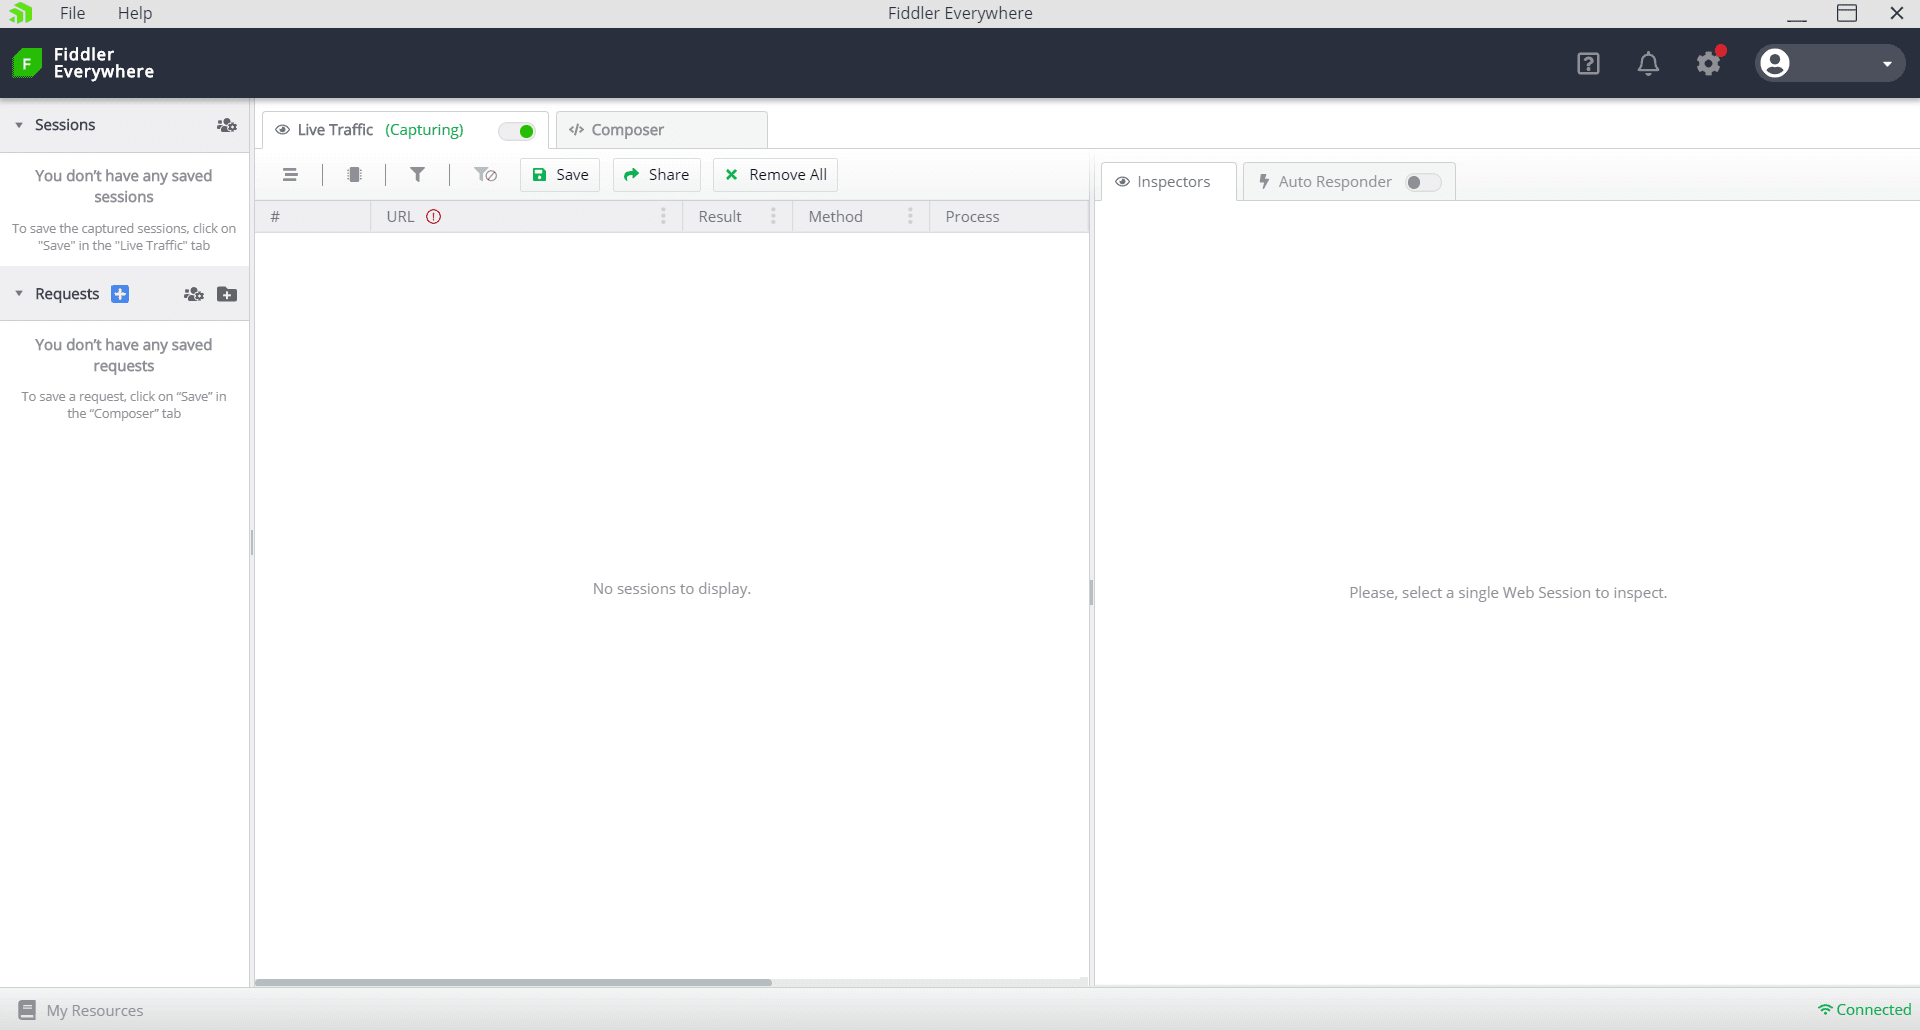
Task: Click the left sidebar collapse handle
Action: coord(252,543)
